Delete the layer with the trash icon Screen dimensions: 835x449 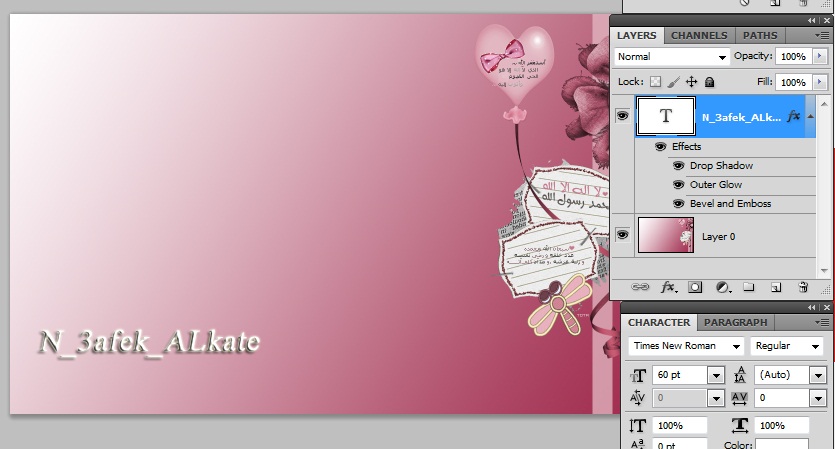(x=803, y=287)
